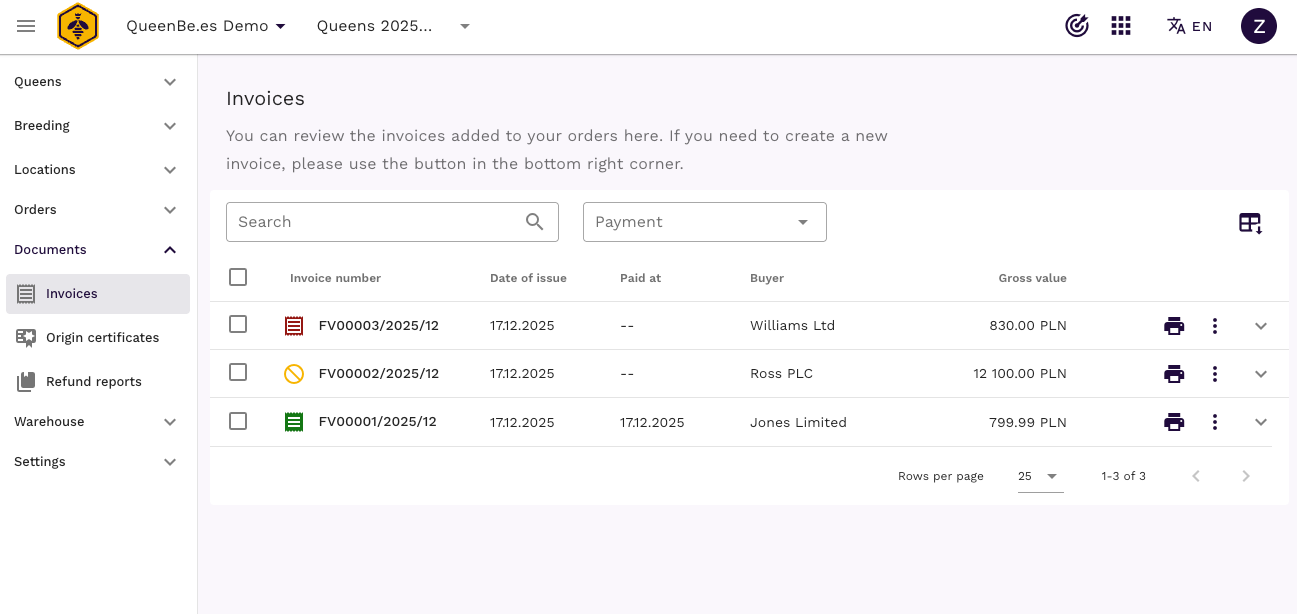Click the QueenBe.es bee logo

coord(77,26)
